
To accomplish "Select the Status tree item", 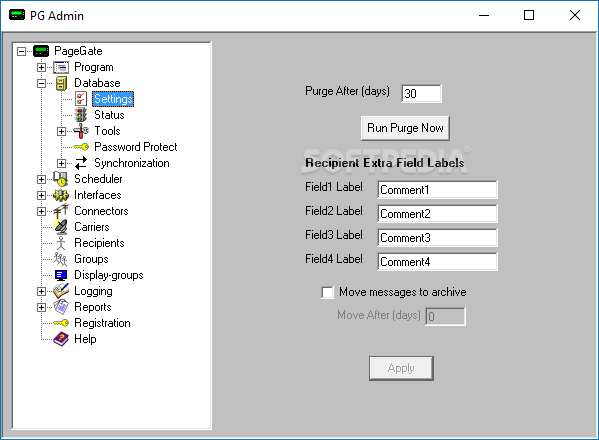I will click(x=109, y=115).
